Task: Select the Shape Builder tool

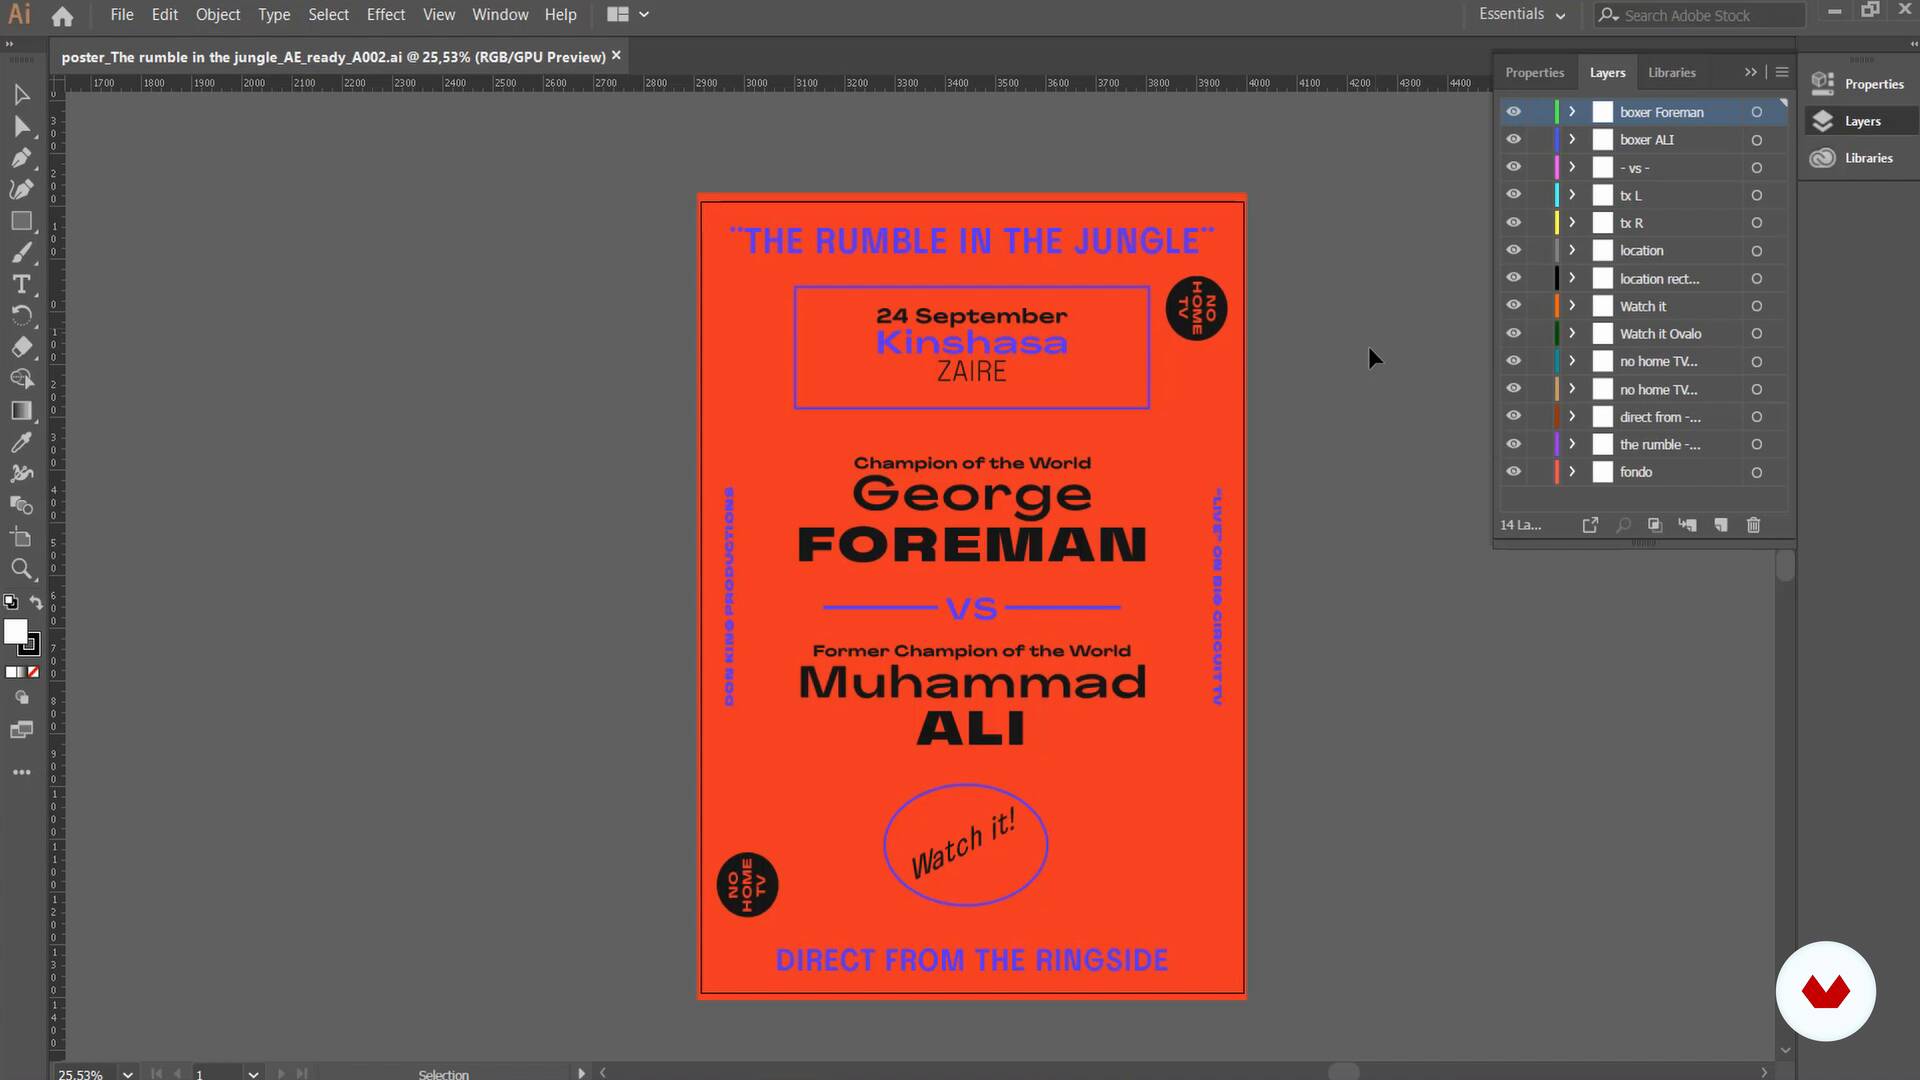Action: pos(21,379)
